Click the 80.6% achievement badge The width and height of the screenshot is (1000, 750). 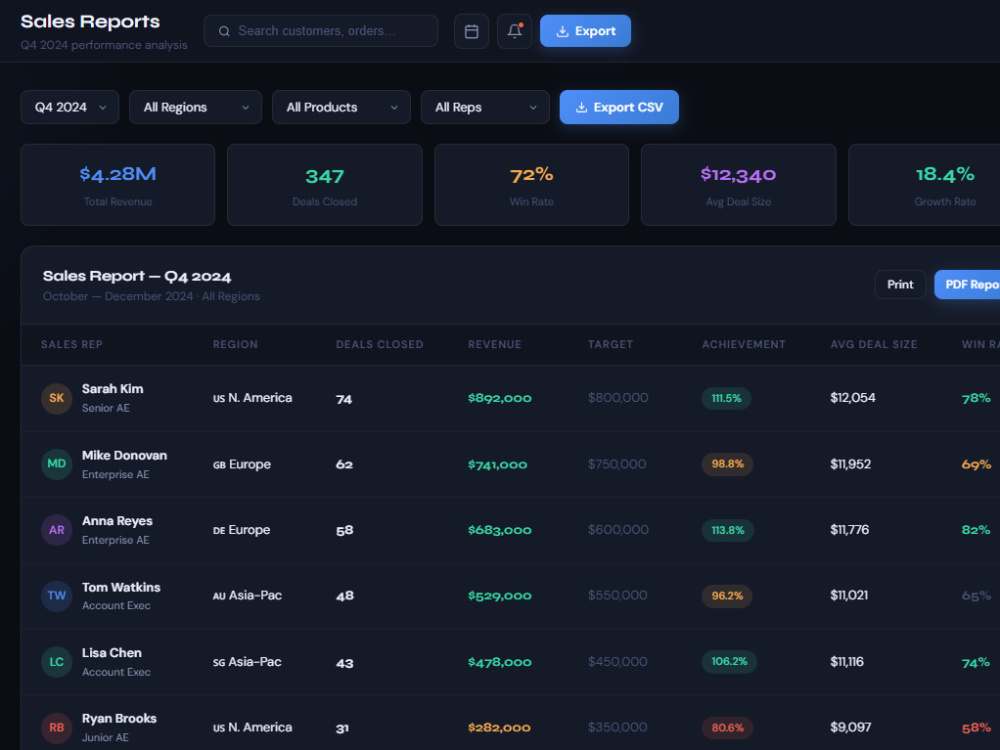click(727, 728)
